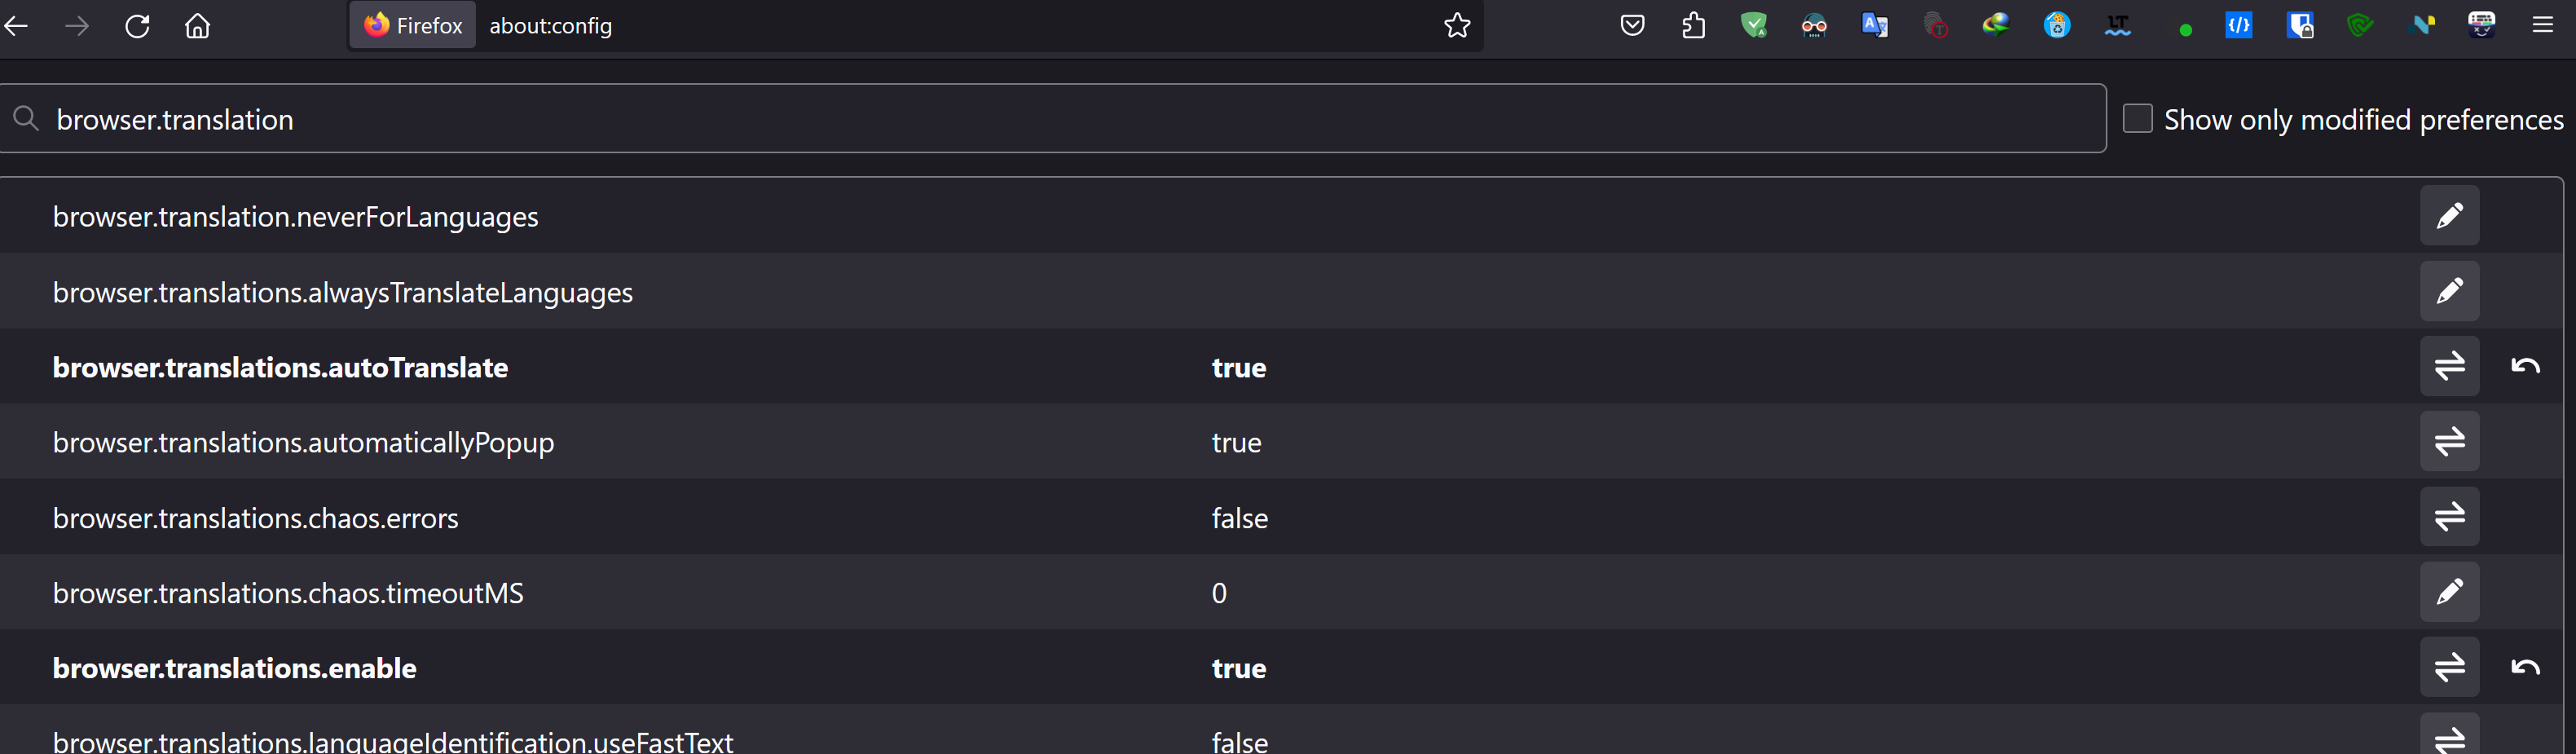Screen dimensions: 2576x754
Task: Click the Firefox identity badge in address bar
Action: 413,26
